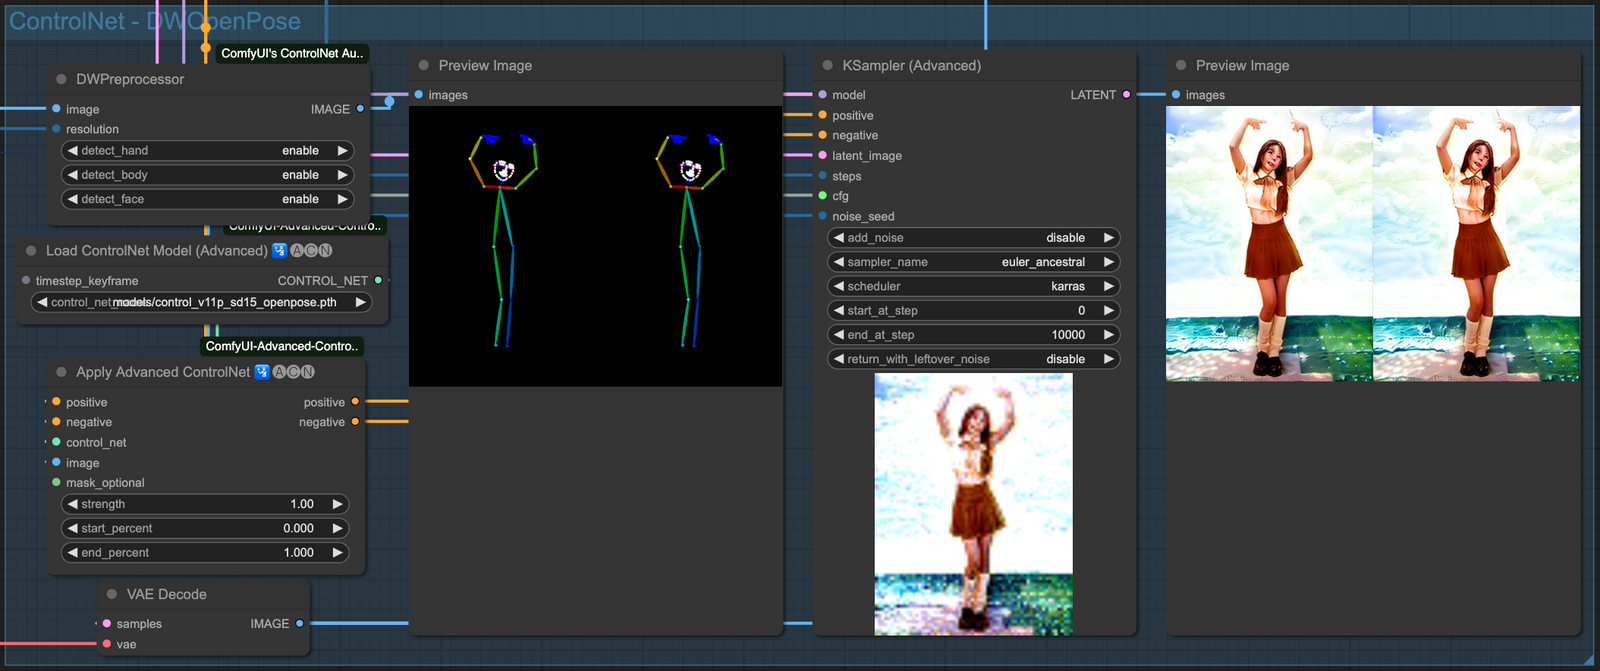
Task: Open the sampler_name dropdown showing euler_ancestral
Action: pyautogui.click(x=973, y=262)
